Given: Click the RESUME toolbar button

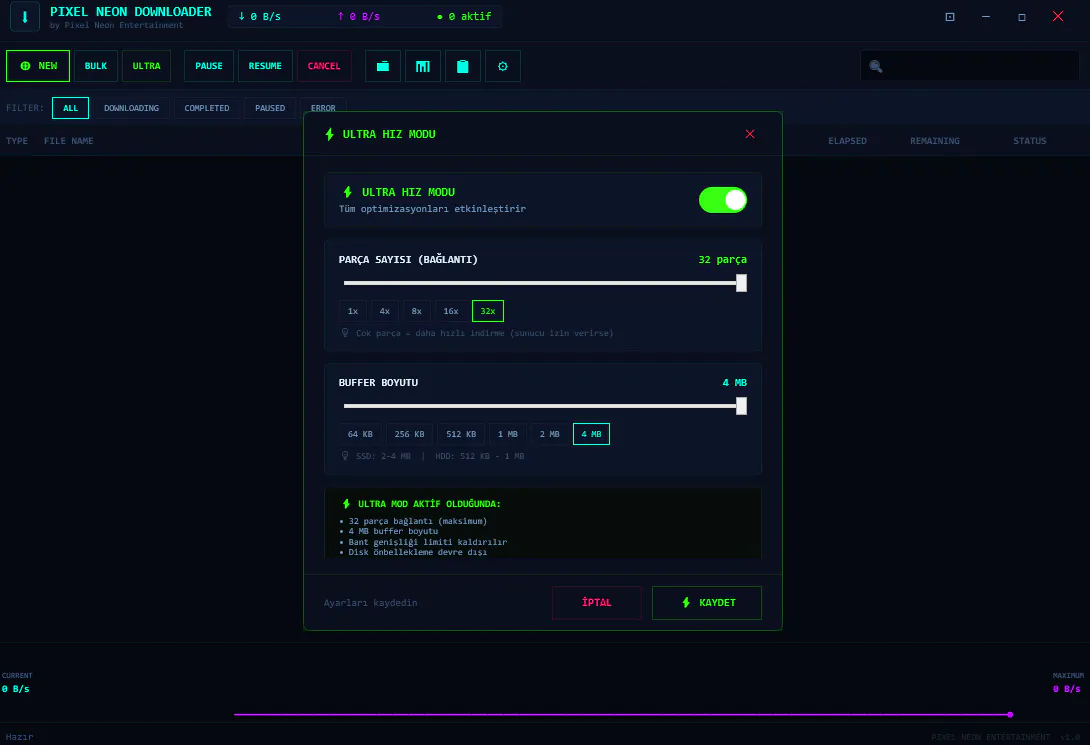Looking at the screenshot, I should click(265, 66).
